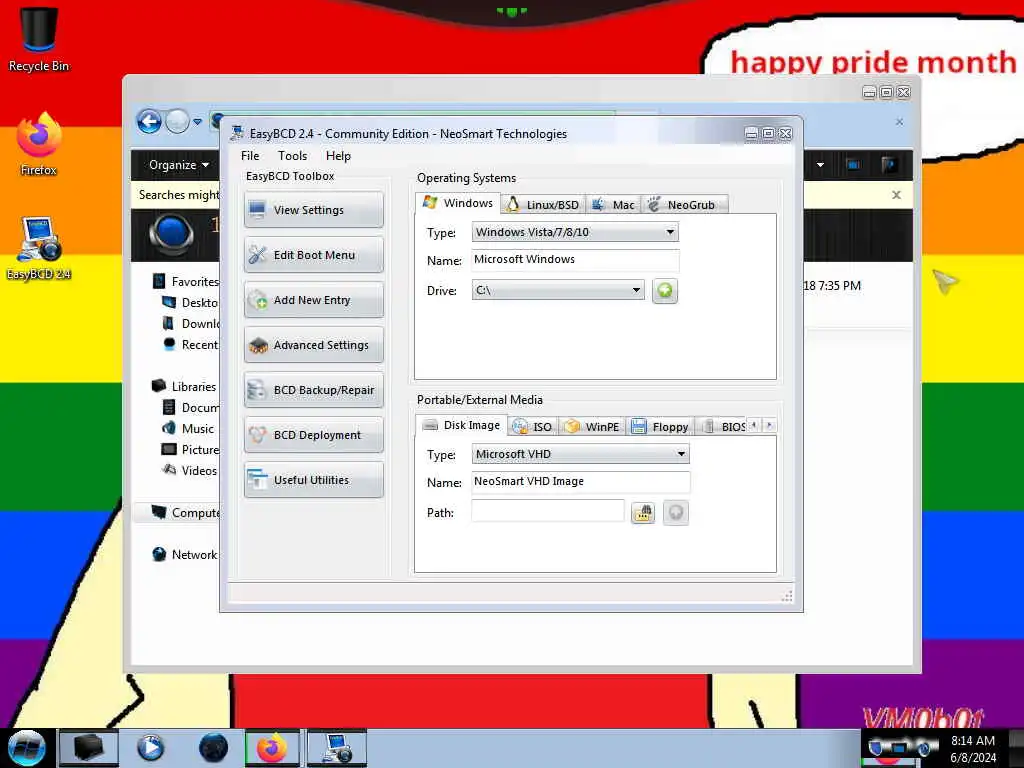1024x768 pixels.
Task: Click the dark globe taskbar icon
Action: tap(213, 748)
